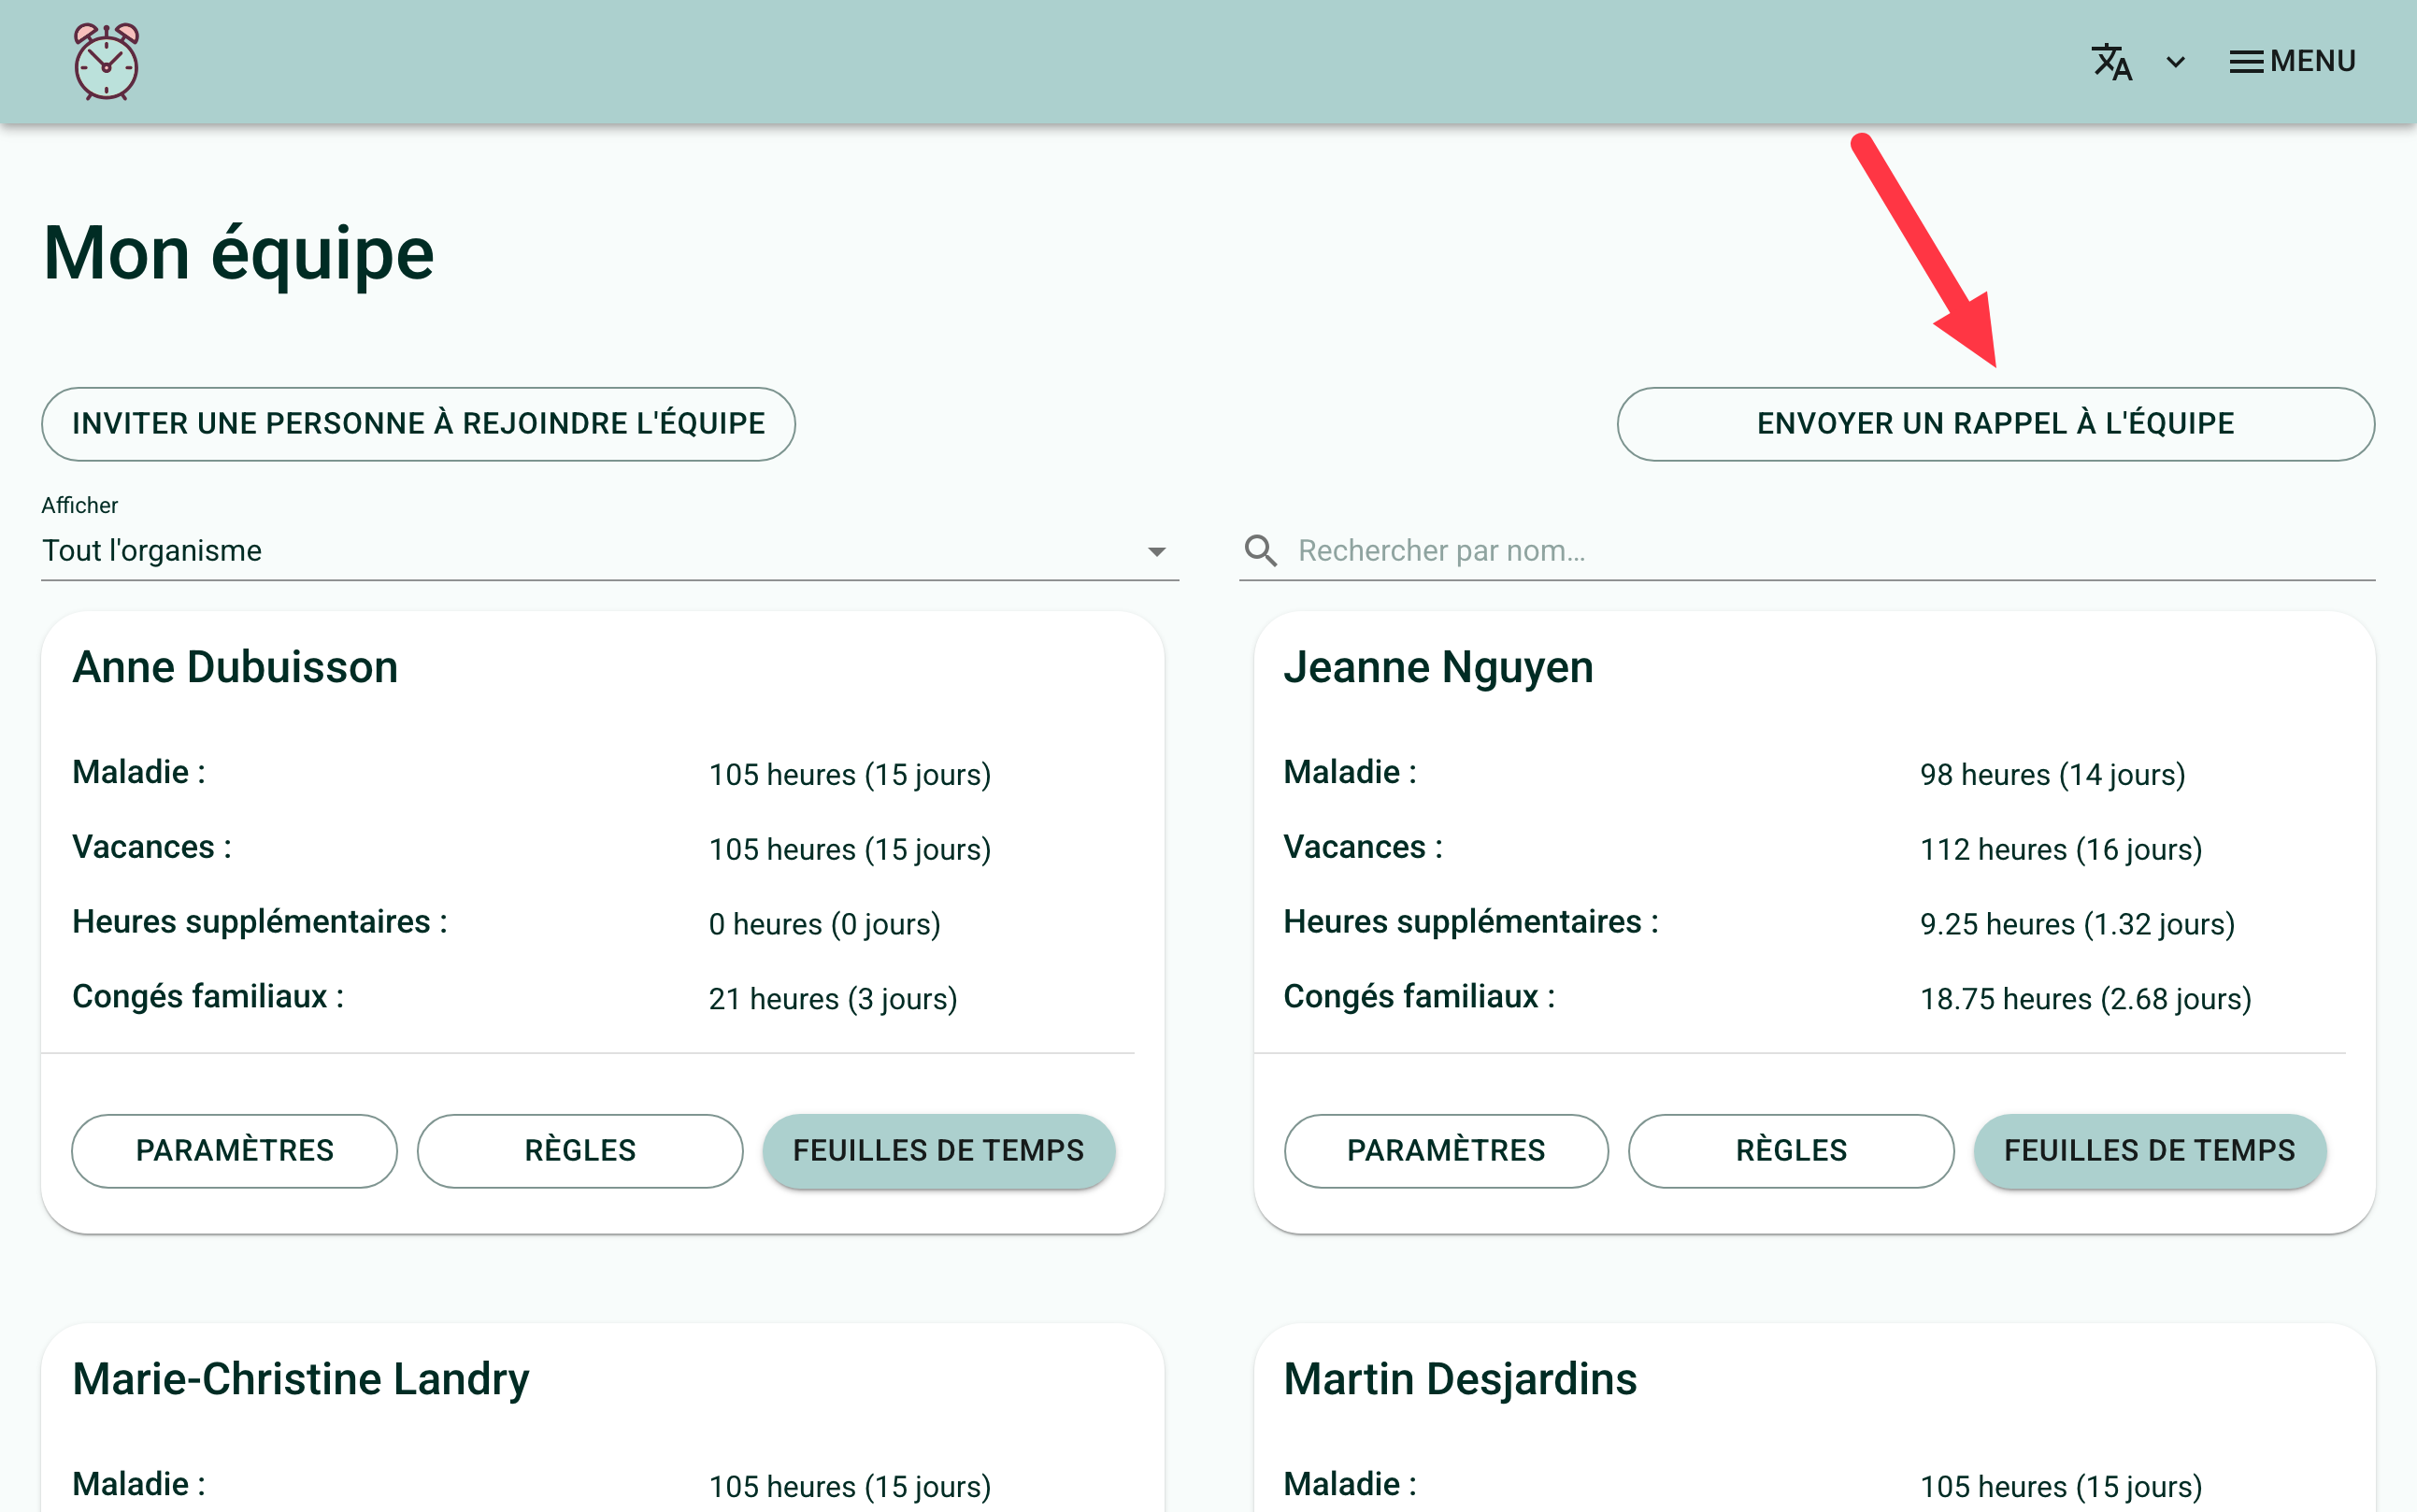This screenshot has width=2417, height=1512.
Task: Click Jeanne Nguyen's Vacances value 112 heures
Action: tap(2061, 850)
